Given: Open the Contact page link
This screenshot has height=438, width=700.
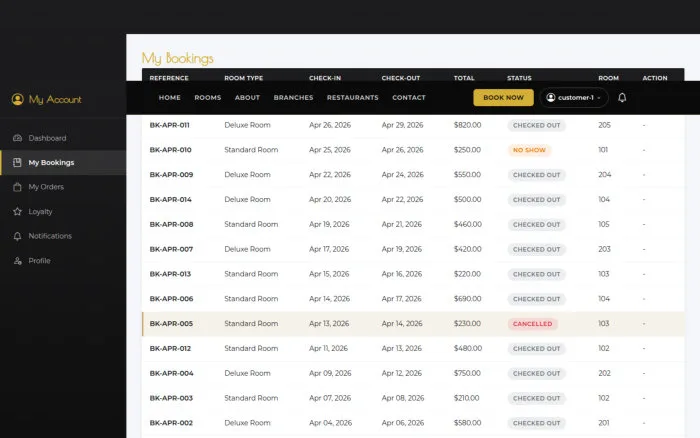Looking at the screenshot, I should point(409,97).
